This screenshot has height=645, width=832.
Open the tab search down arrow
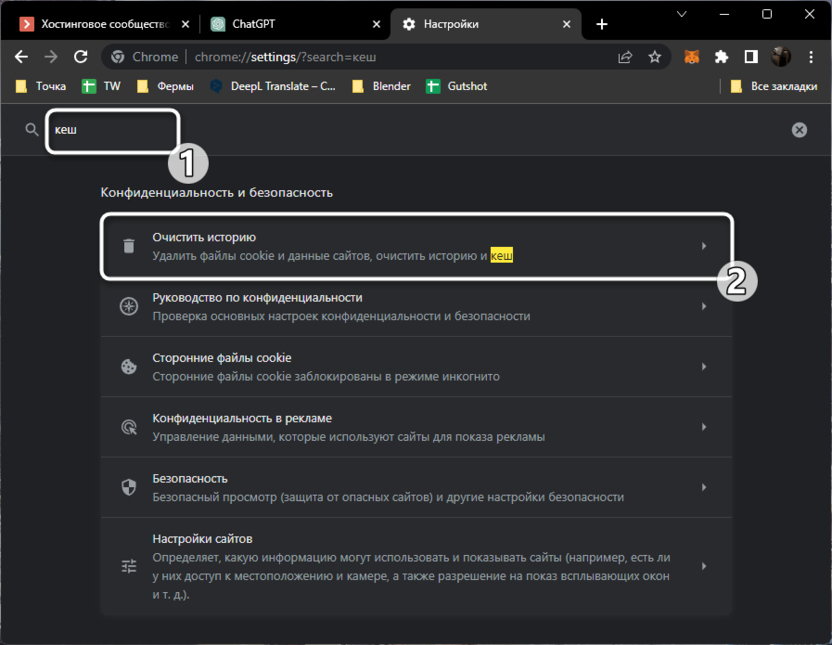click(682, 14)
